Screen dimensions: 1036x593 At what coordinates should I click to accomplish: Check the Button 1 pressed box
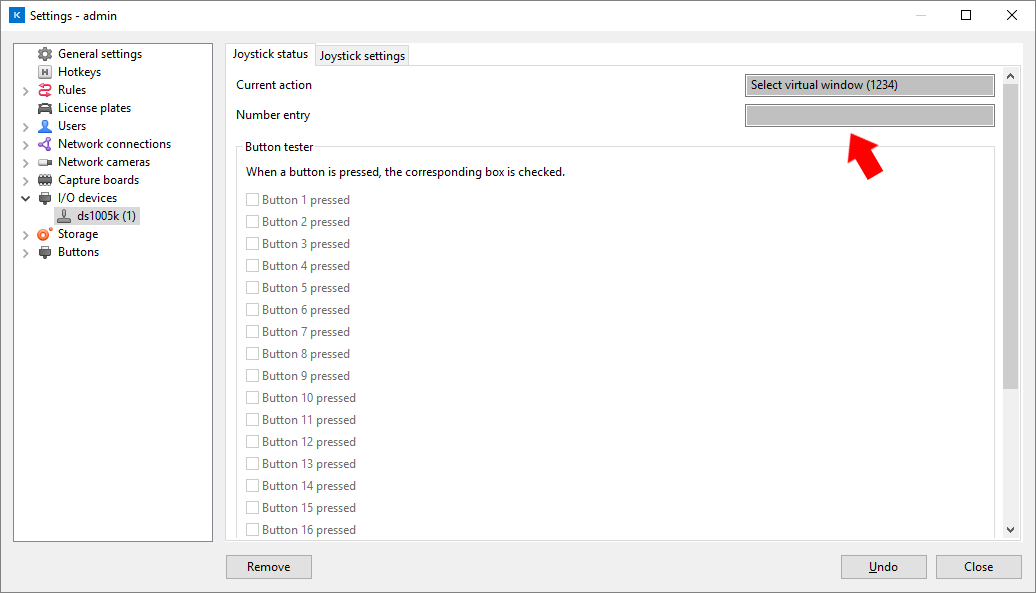(252, 199)
